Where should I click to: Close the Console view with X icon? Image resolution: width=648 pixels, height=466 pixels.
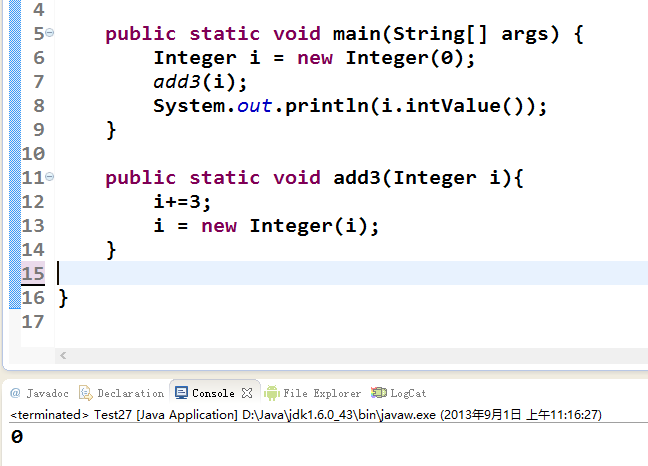(247, 393)
